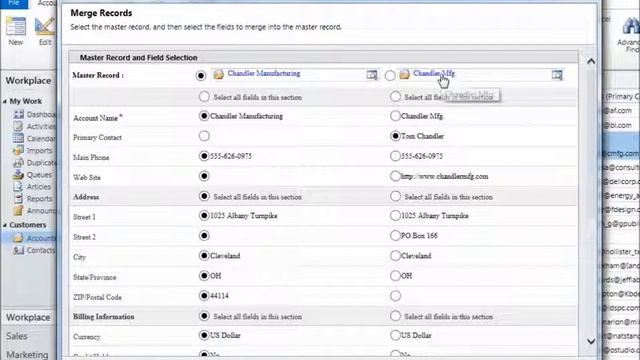The width and height of the screenshot is (640, 360).
Task: Select ZIP/Postal Code 44114 radio button
Action: (x=204, y=296)
